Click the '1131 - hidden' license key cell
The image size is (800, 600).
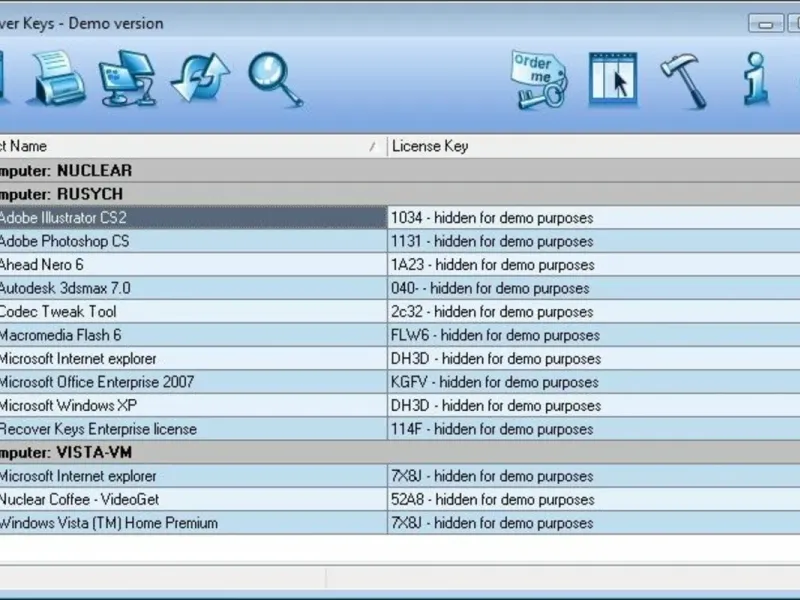[x=594, y=241]
